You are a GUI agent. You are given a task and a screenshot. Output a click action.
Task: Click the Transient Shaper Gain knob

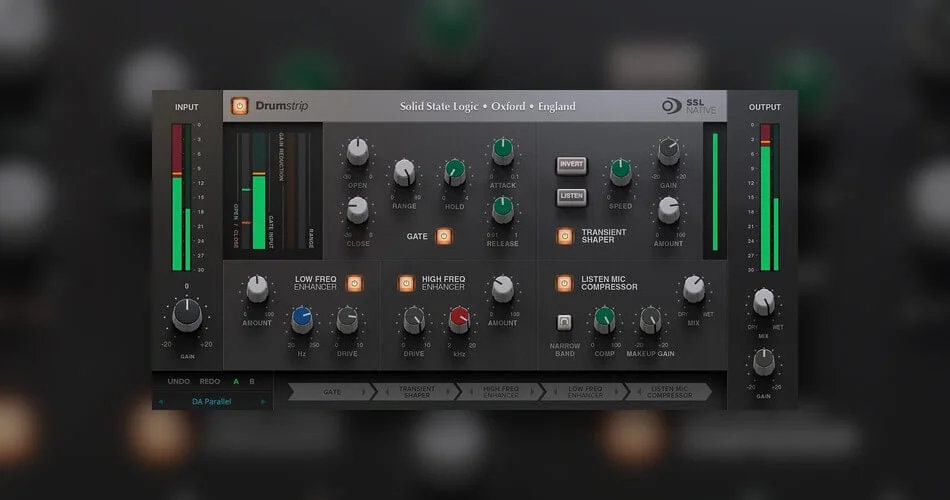point(668,152)
